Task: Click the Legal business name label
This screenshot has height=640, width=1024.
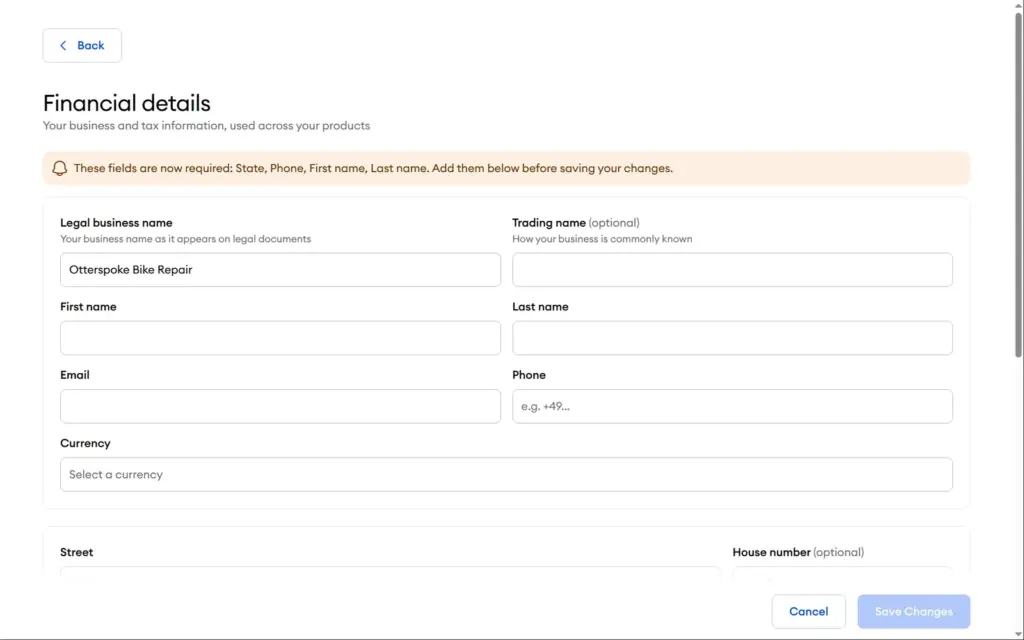Action: pos(116,223)
